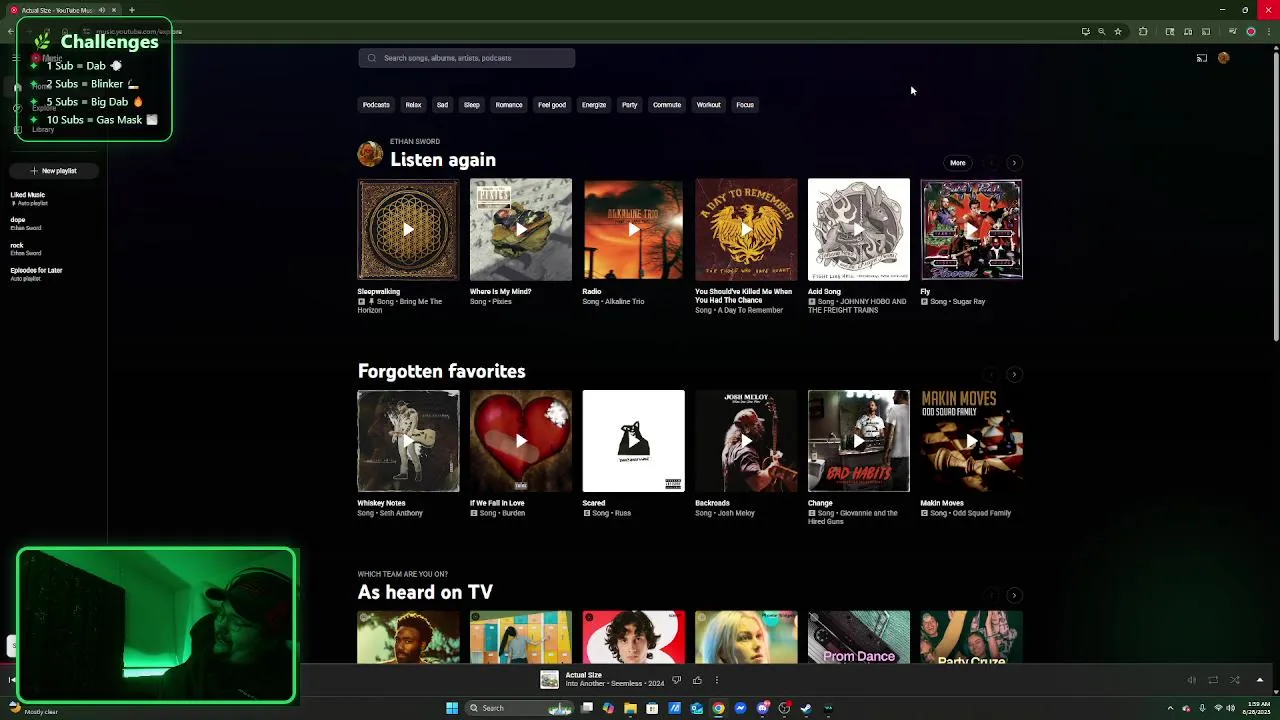Screen dimensions: 1280x720
Task: Open the now-playing album thumbnail
Action: [x=549, y=680]
